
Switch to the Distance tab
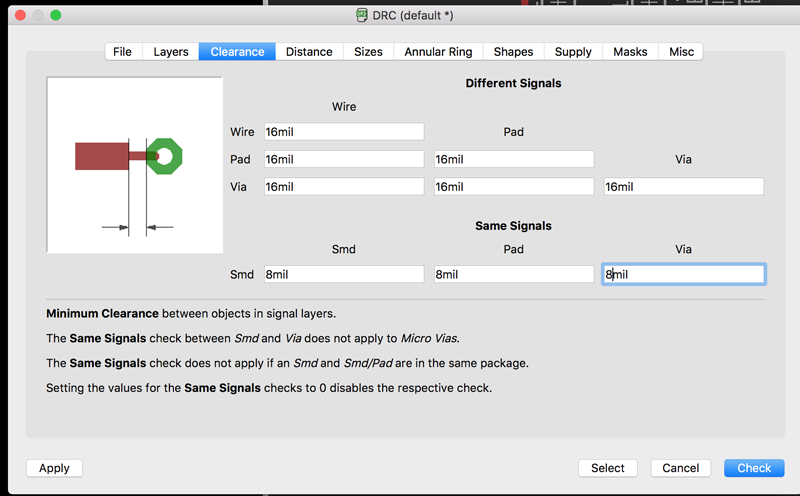309,52
